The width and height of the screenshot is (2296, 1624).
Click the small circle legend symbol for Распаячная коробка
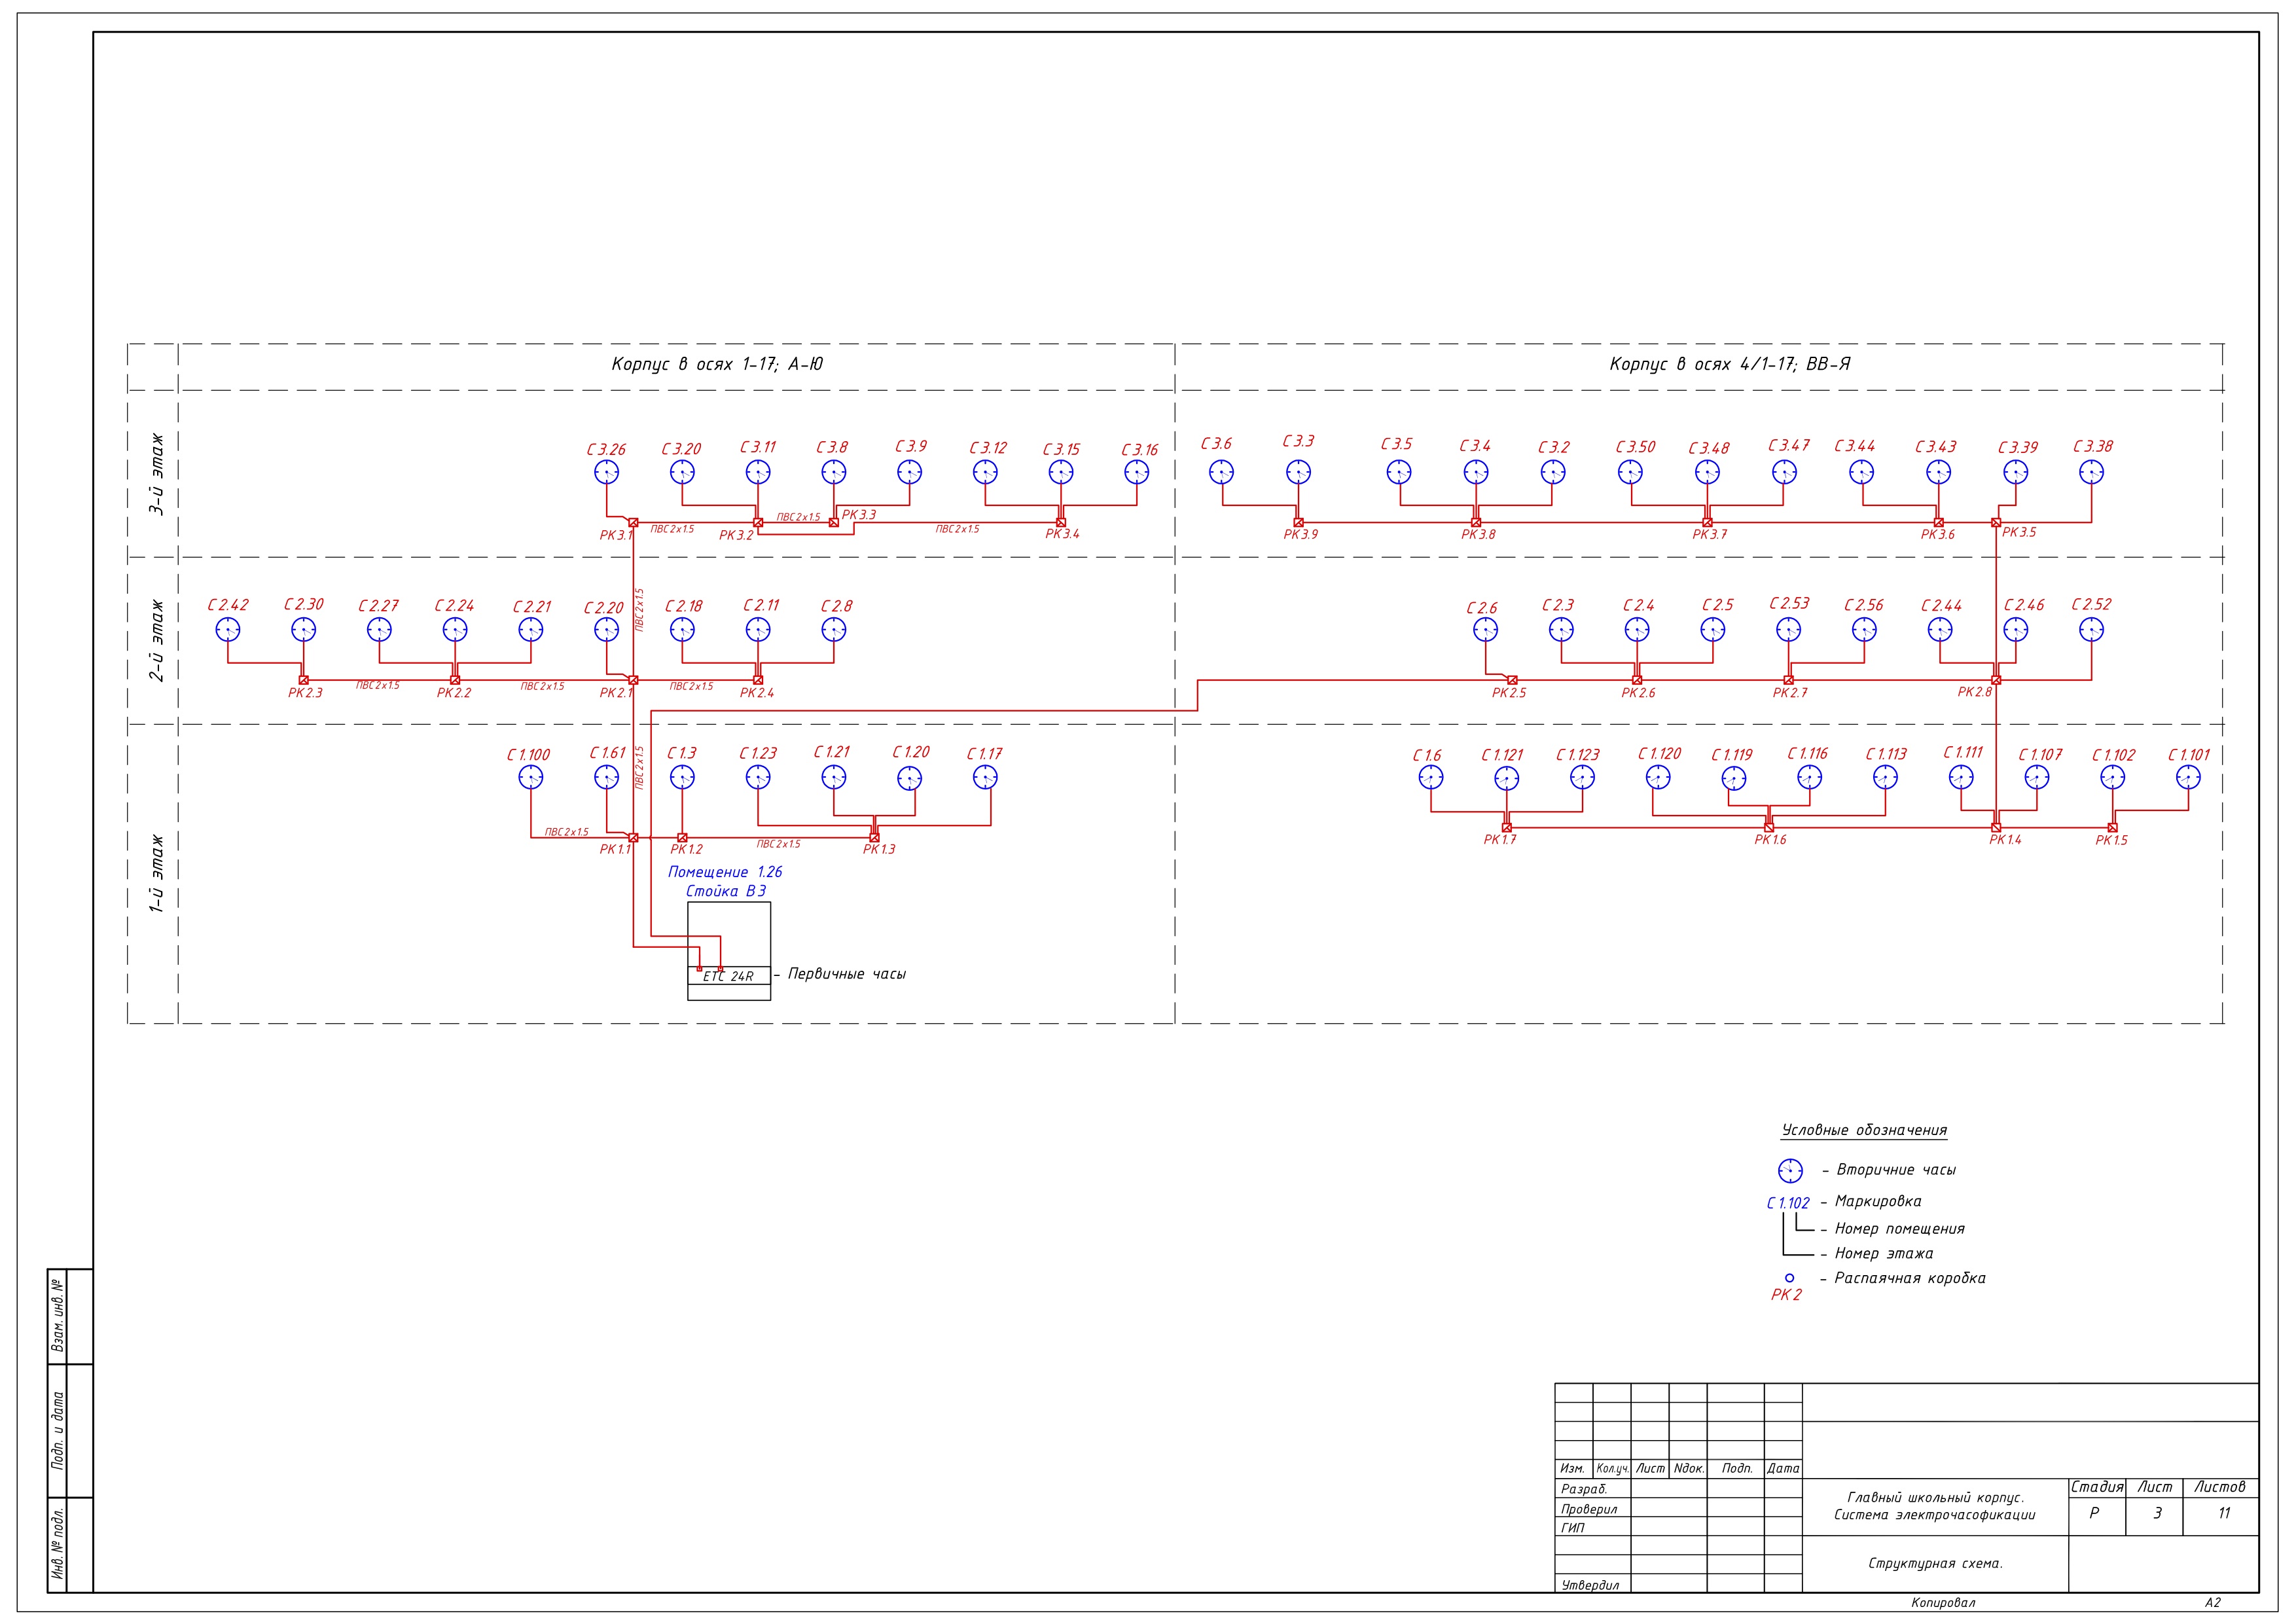tap(1790, 1278)
